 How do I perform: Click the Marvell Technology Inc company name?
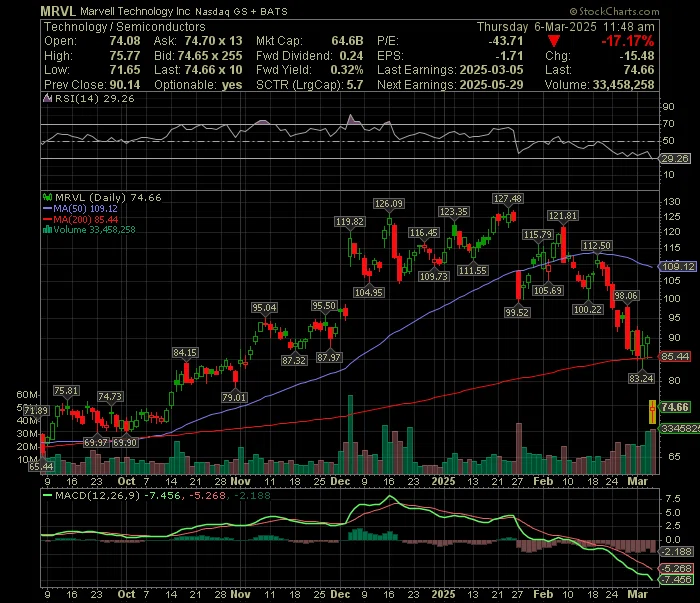pos(135,11)
